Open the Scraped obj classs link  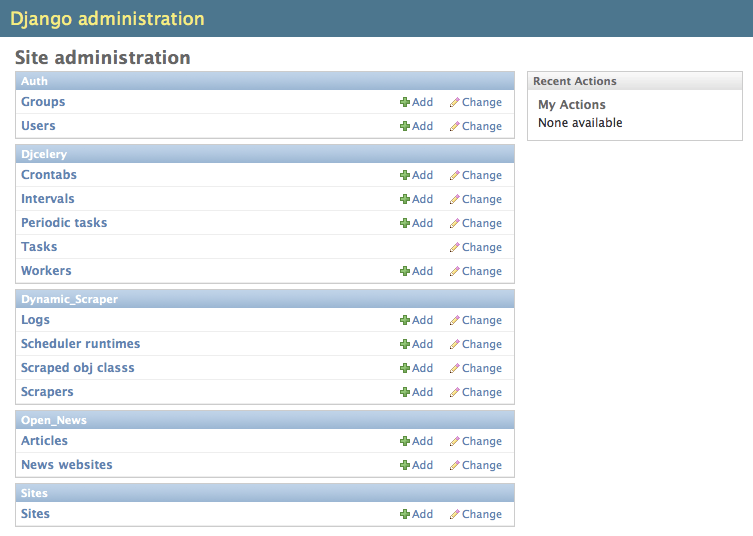tap(77, 368)
